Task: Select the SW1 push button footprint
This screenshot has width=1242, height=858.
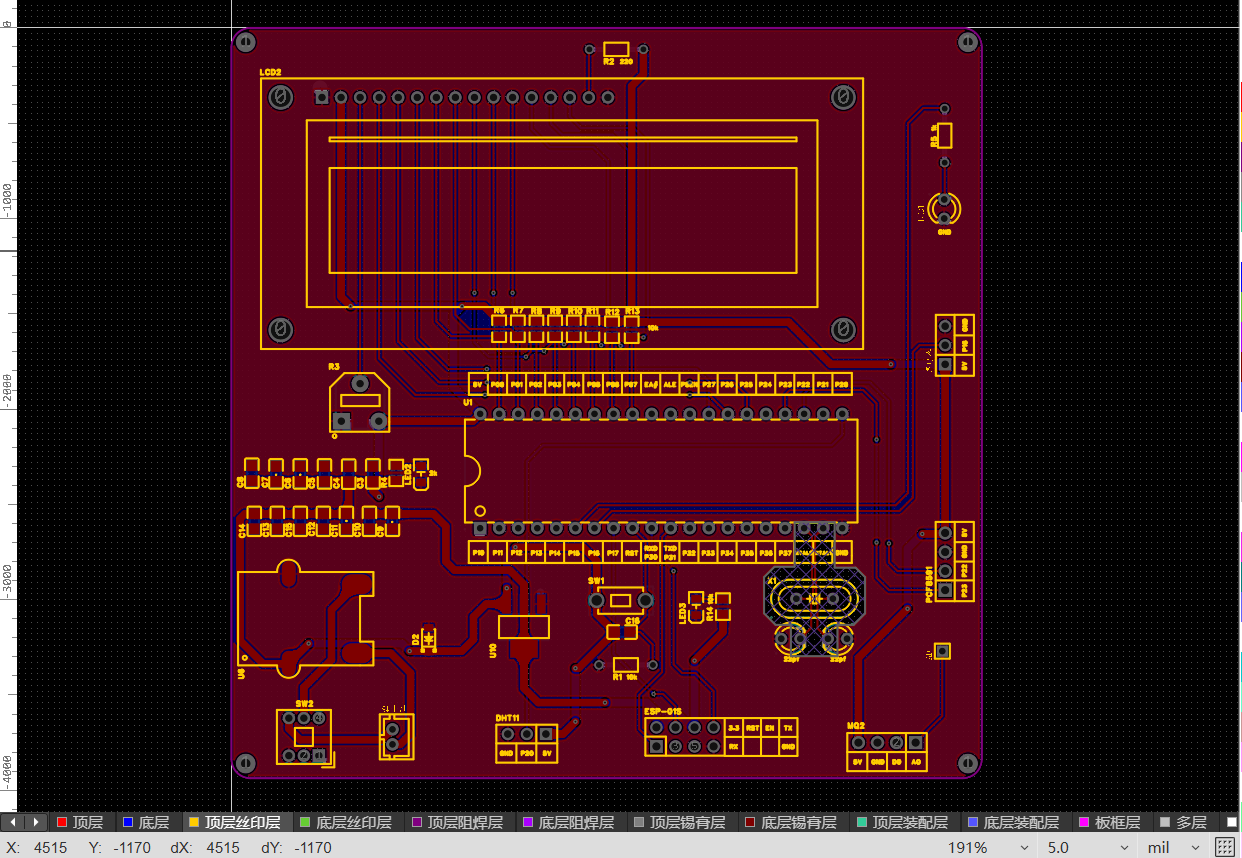Action: tap(621, 600)
